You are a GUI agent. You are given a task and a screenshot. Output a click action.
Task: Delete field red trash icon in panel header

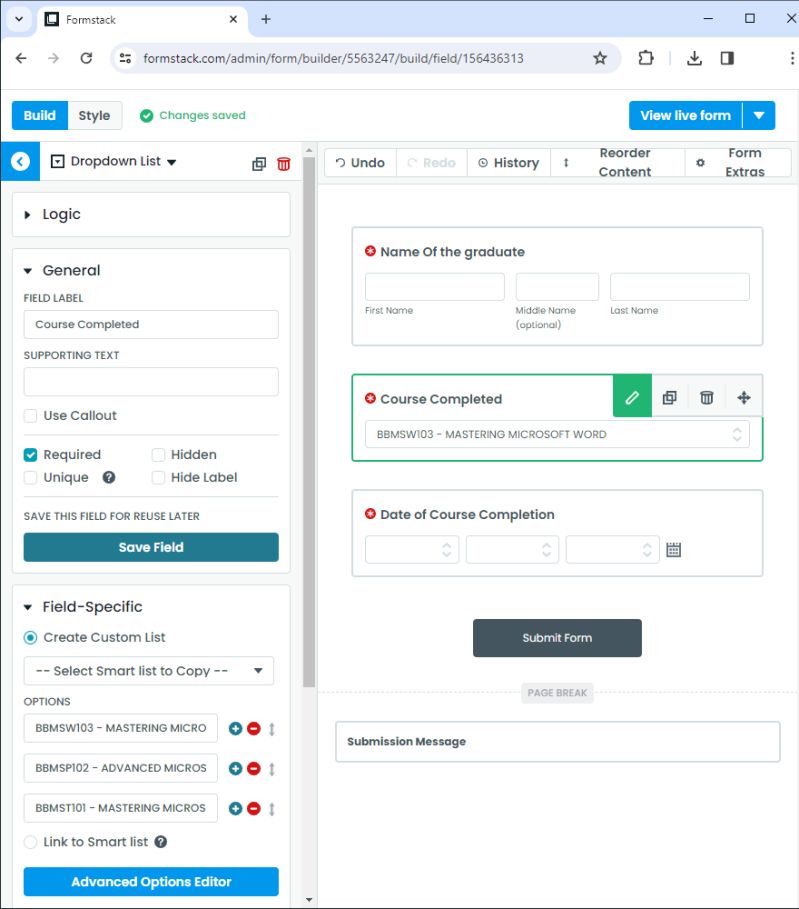point(284,164)
